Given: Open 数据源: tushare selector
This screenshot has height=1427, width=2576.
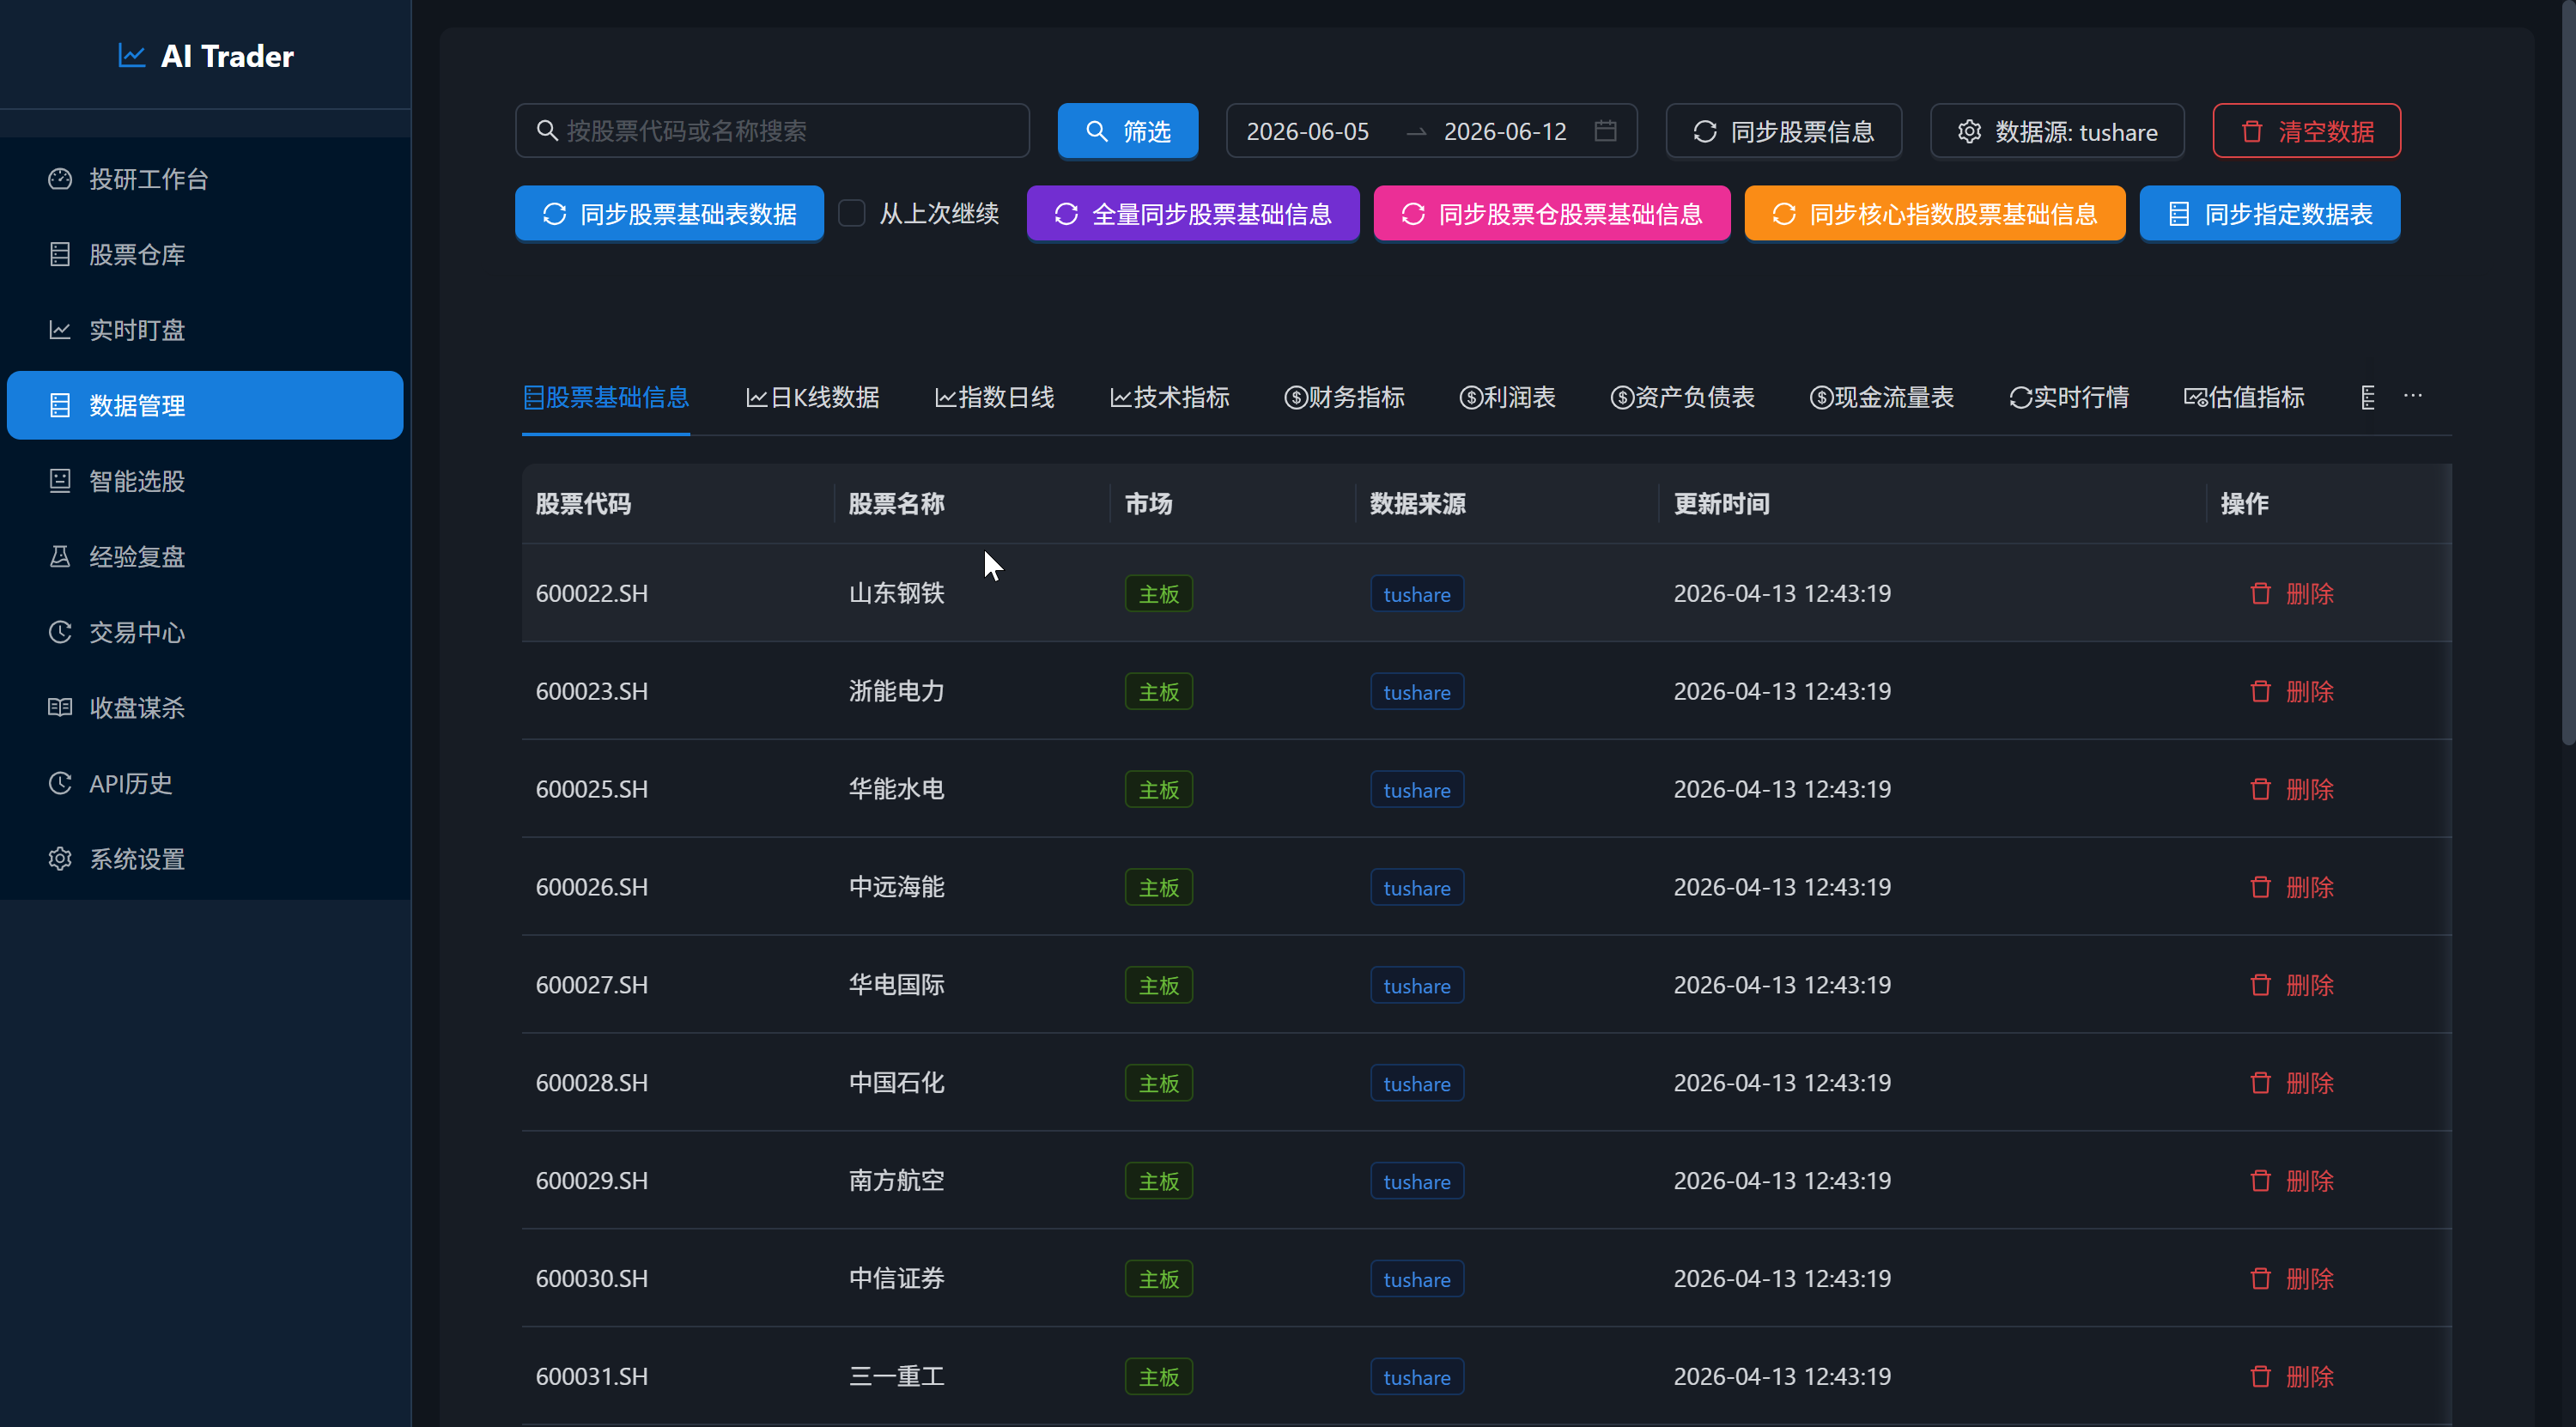Looking at the screenshot, I should pos(2057,131).
